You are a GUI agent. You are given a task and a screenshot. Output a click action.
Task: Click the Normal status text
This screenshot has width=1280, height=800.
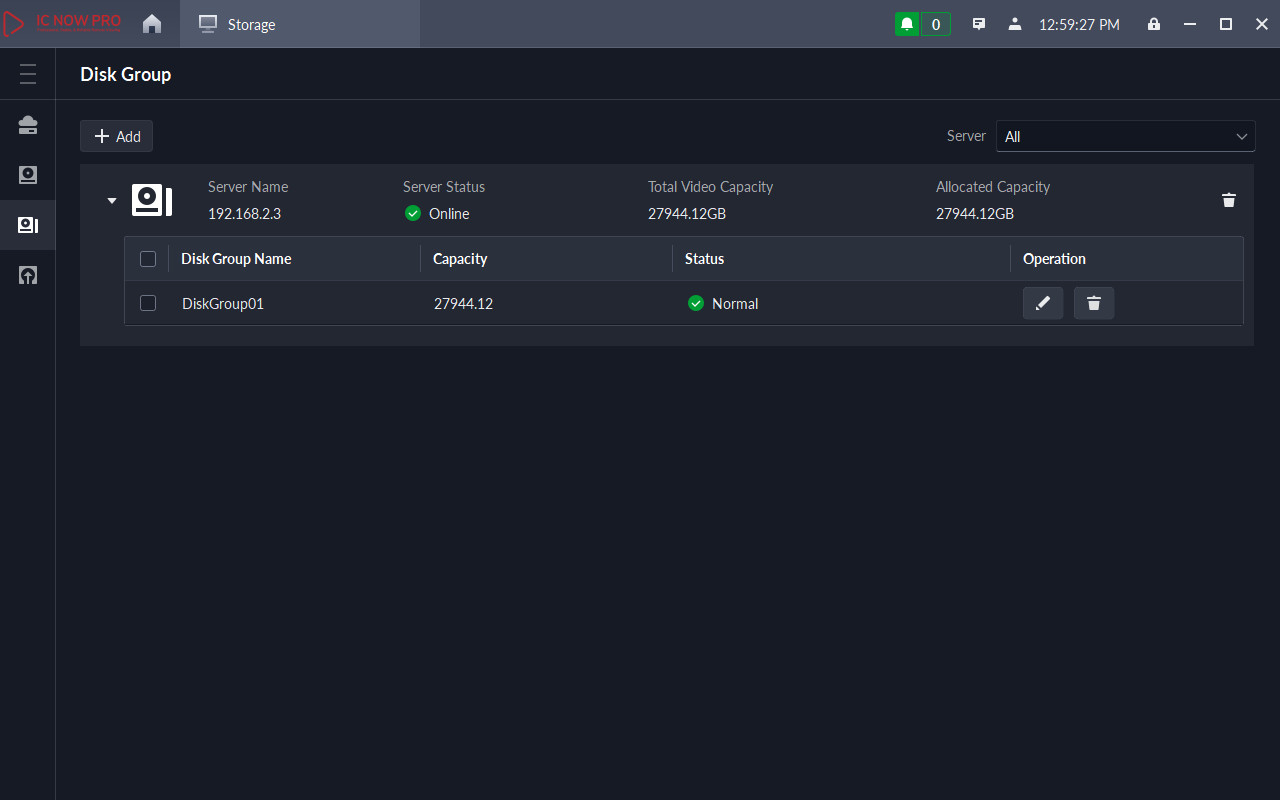pyautogui.click(x=735, y=303)
